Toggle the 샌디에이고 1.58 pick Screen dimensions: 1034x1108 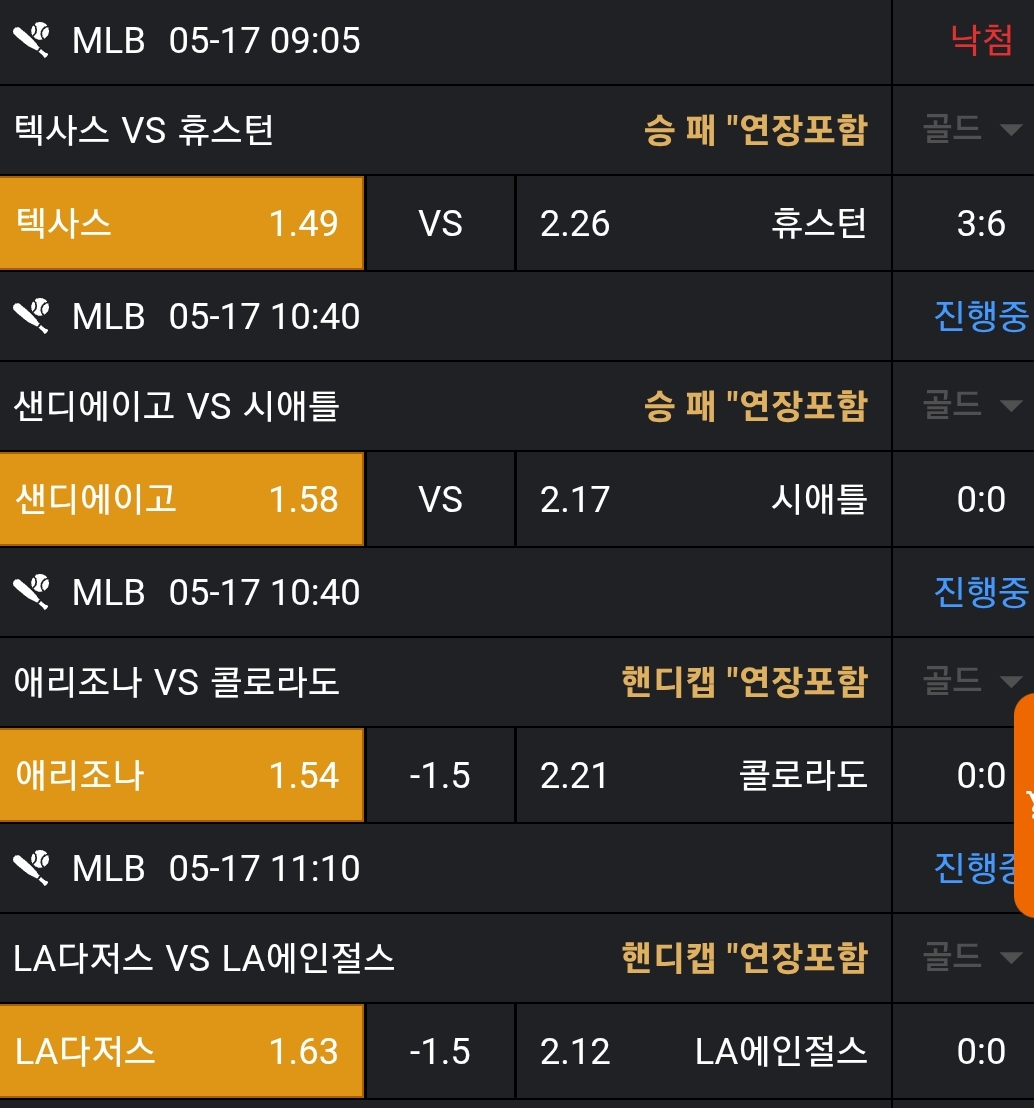(x=181, y=499)
